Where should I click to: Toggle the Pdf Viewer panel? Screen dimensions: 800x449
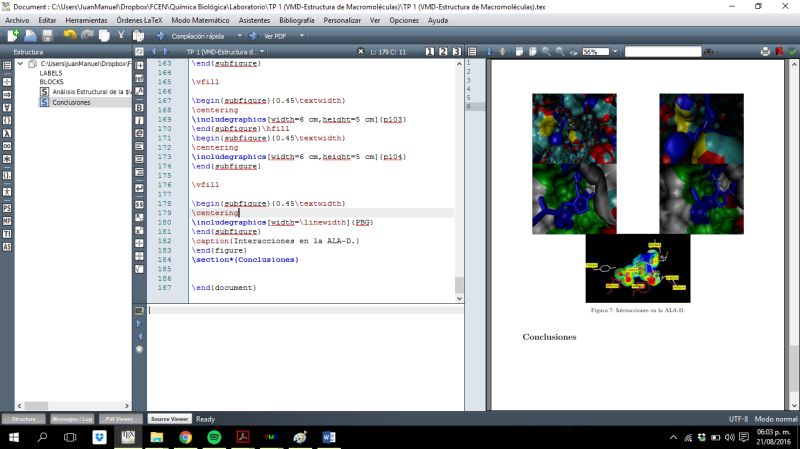point(119,419)
